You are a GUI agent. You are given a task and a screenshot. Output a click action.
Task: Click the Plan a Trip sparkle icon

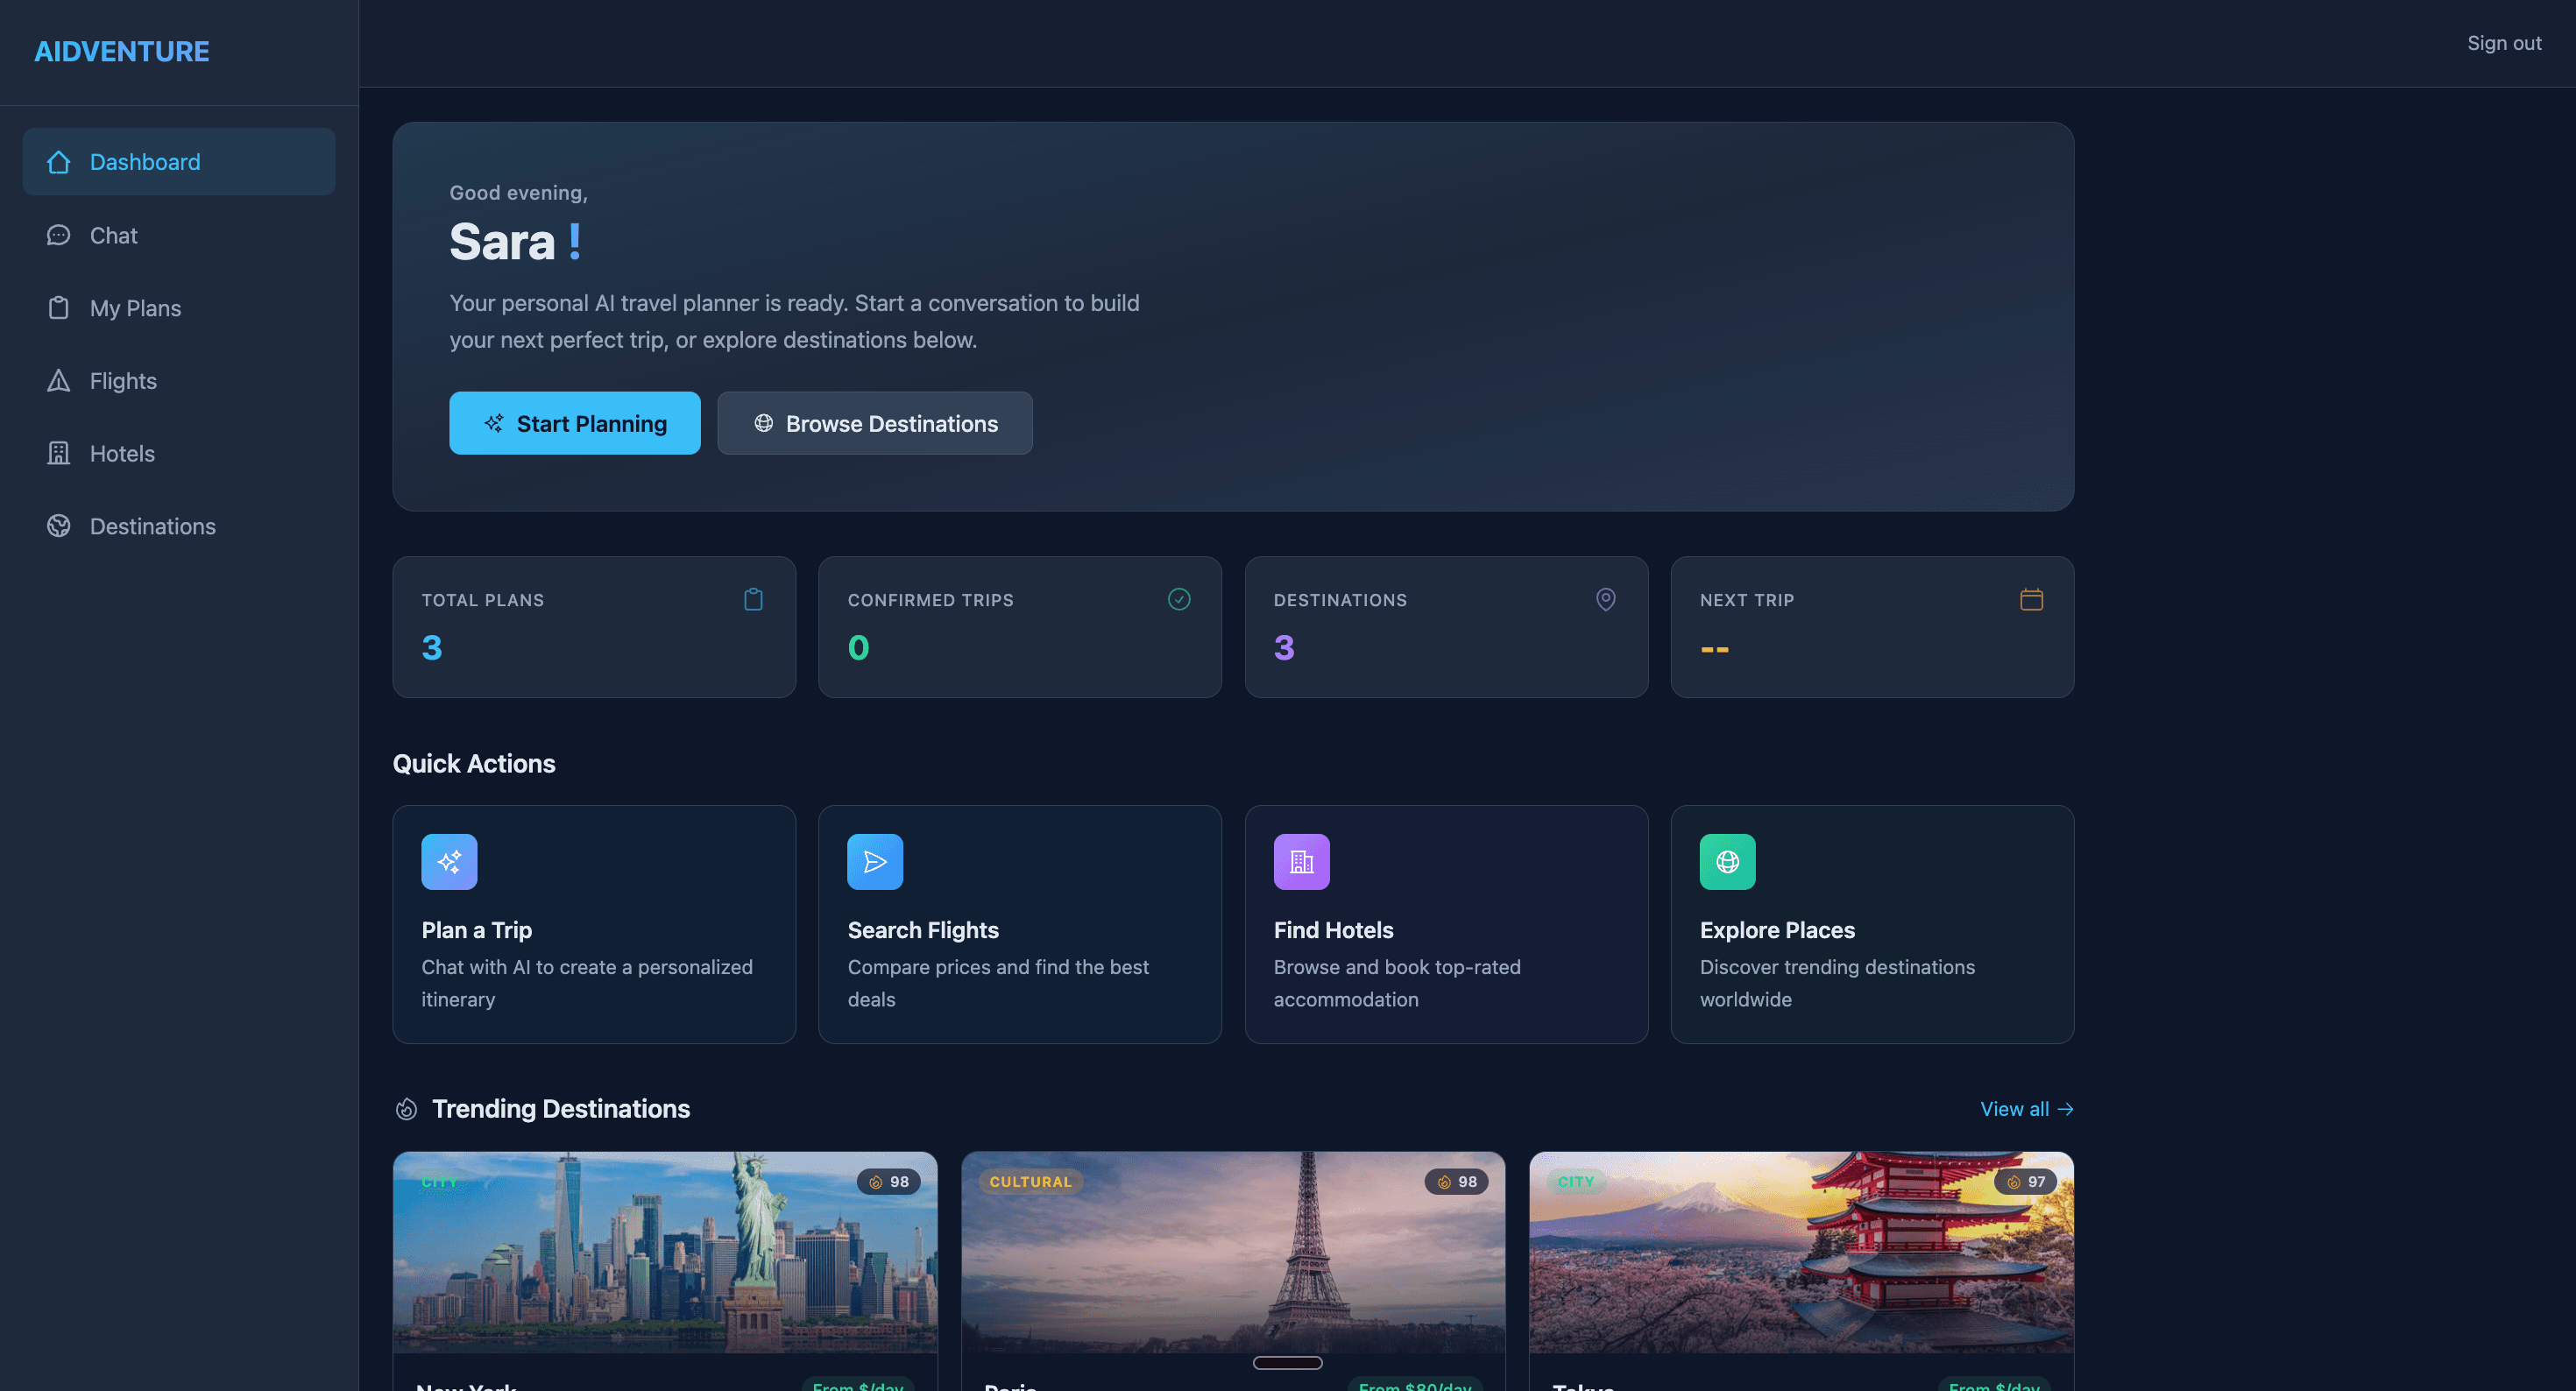point(449,862)
